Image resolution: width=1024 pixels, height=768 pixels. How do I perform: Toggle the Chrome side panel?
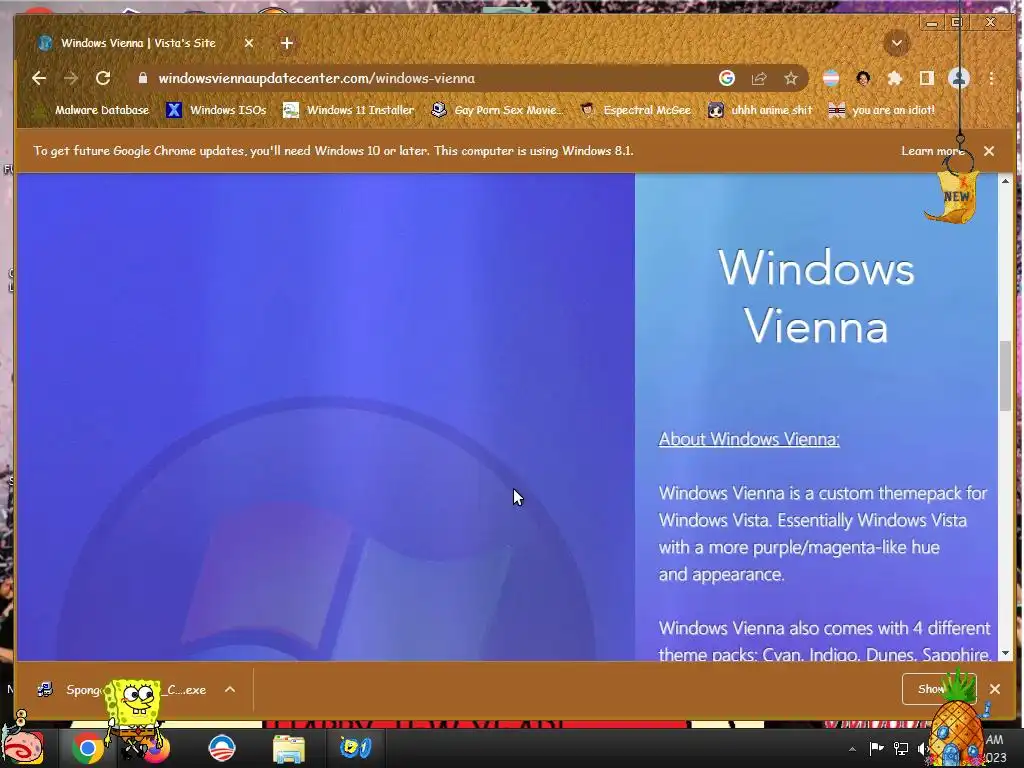click(927, 78)
